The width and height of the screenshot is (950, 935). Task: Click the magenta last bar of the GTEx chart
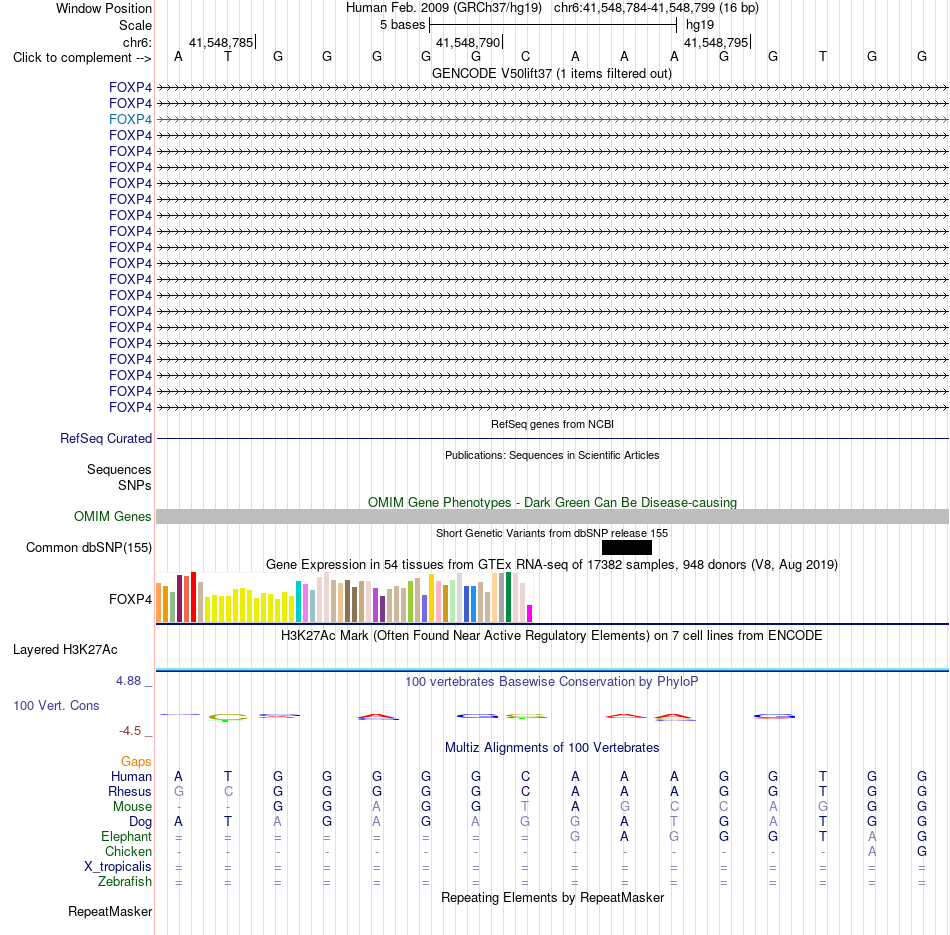530,613
